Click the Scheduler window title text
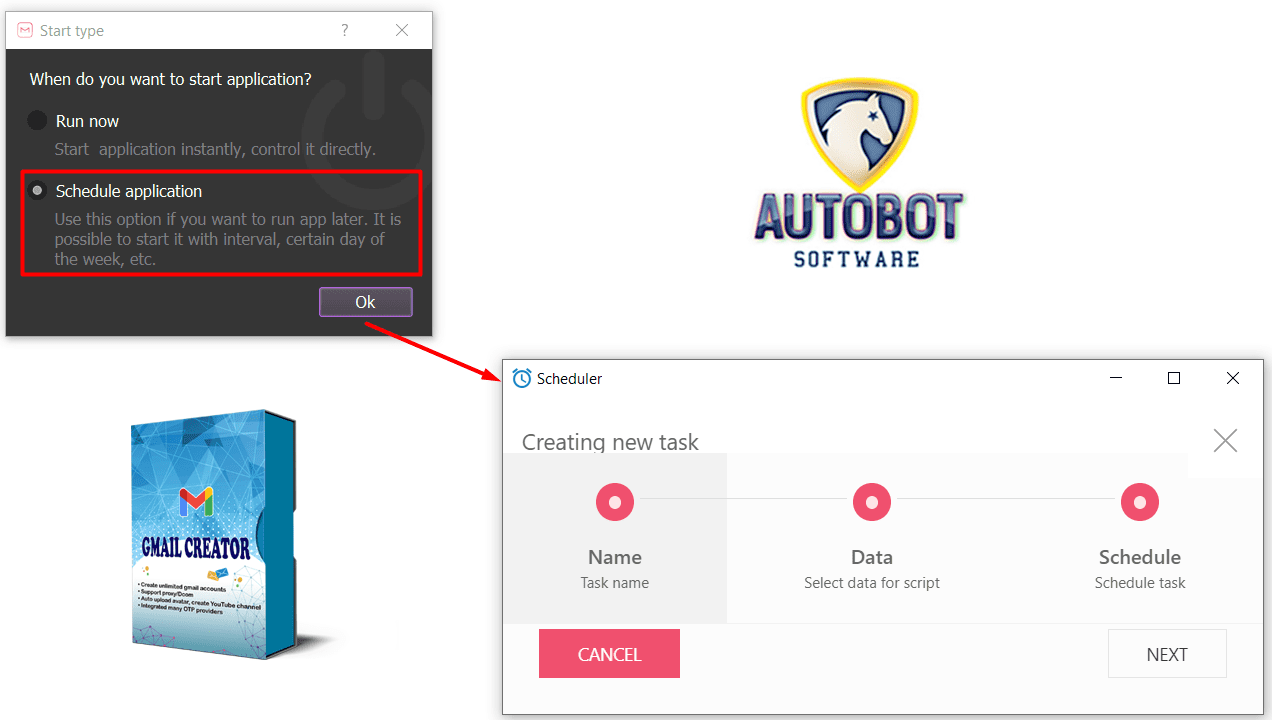This screenshot has width=1272, height=720. click(x=569, y=379)
